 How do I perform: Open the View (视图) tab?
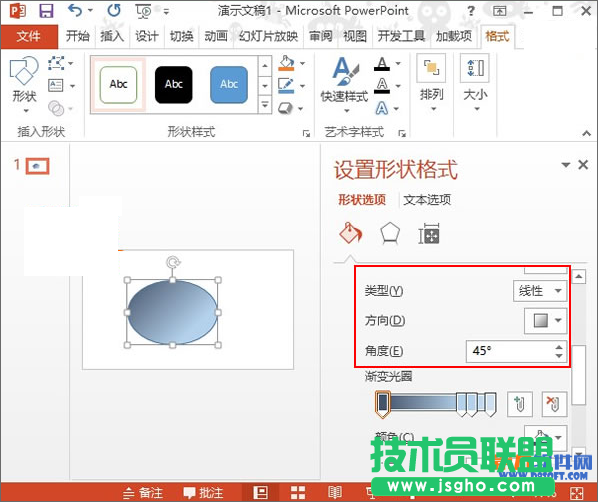coord(355,37)
